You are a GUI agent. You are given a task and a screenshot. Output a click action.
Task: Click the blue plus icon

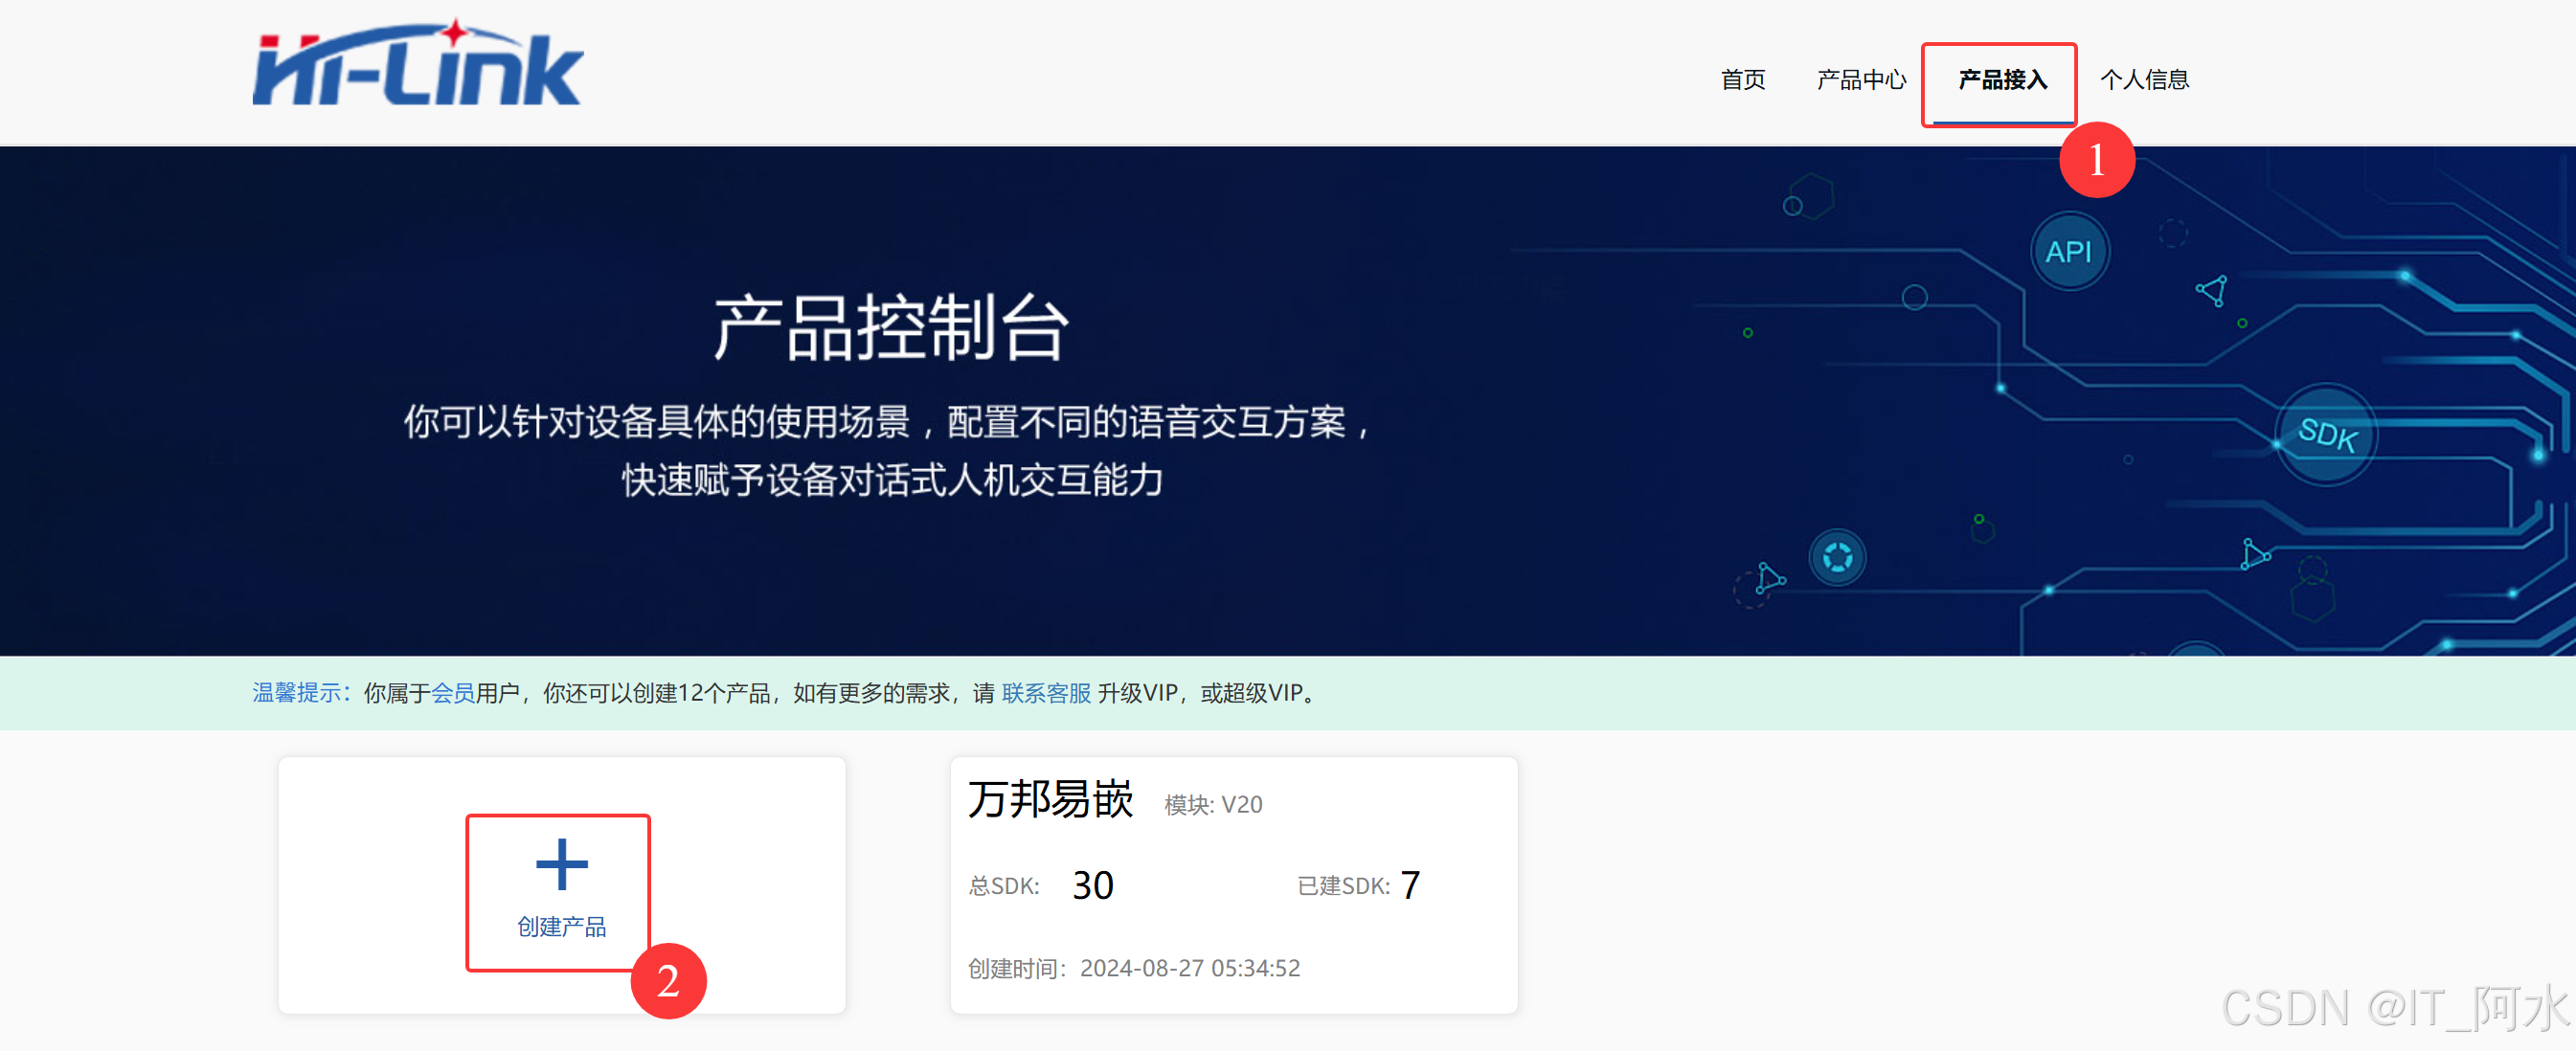[x=561, y=865]
